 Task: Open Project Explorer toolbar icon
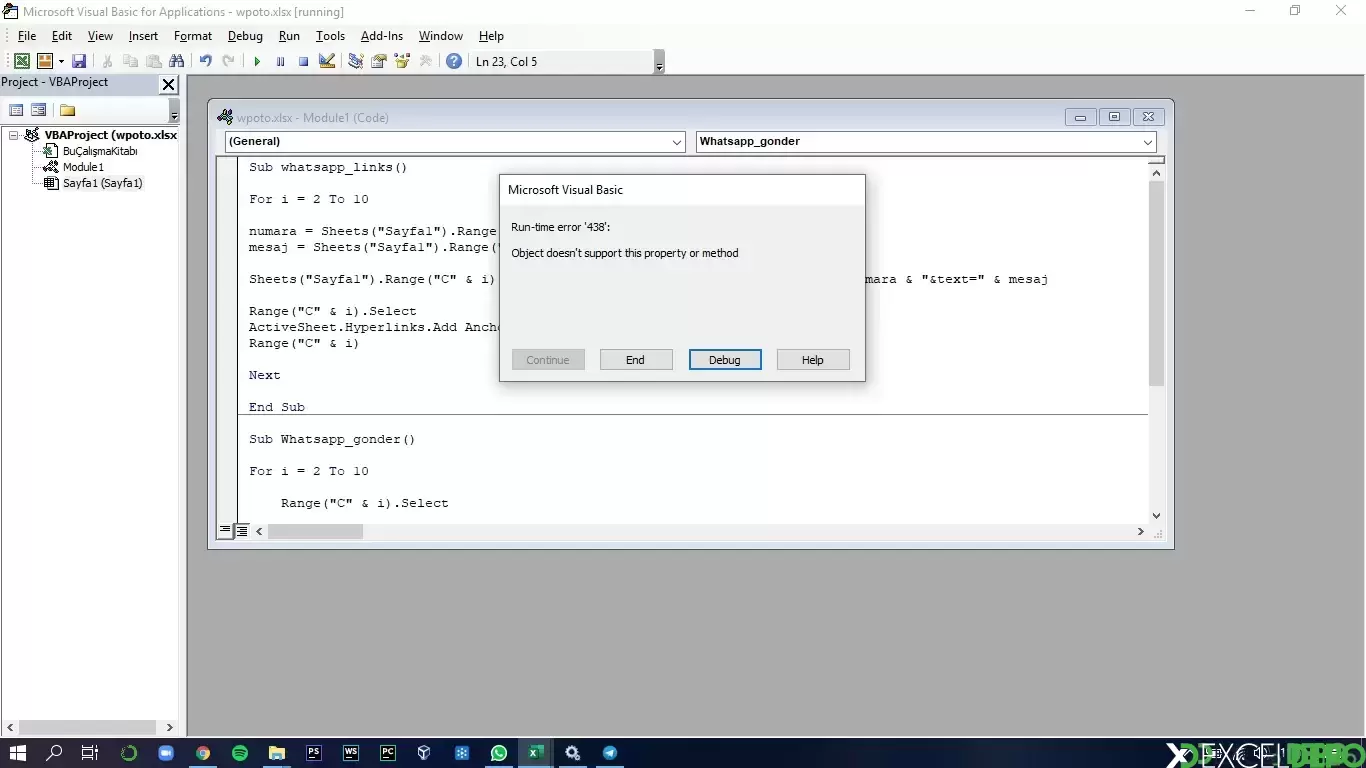[355, 61]
